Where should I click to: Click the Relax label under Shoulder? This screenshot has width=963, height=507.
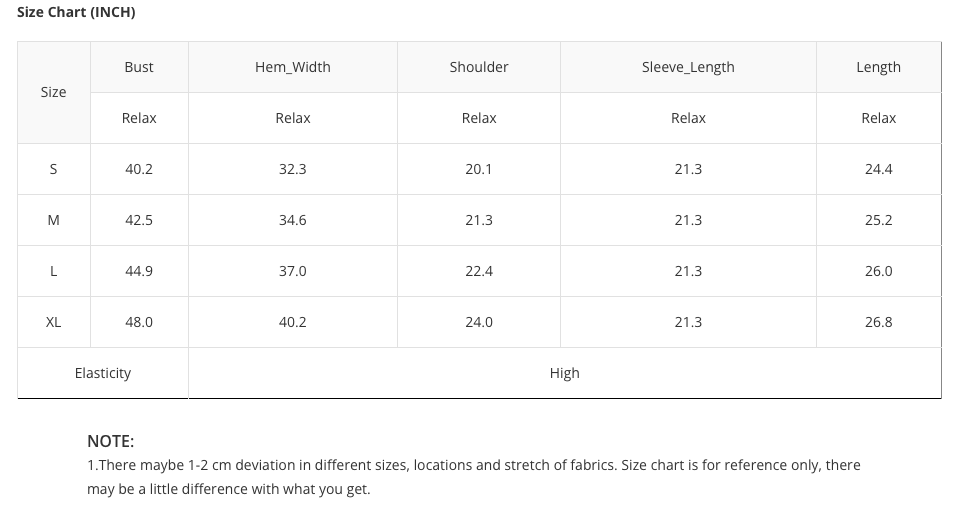pyautogui.click(x=479, y=118)
